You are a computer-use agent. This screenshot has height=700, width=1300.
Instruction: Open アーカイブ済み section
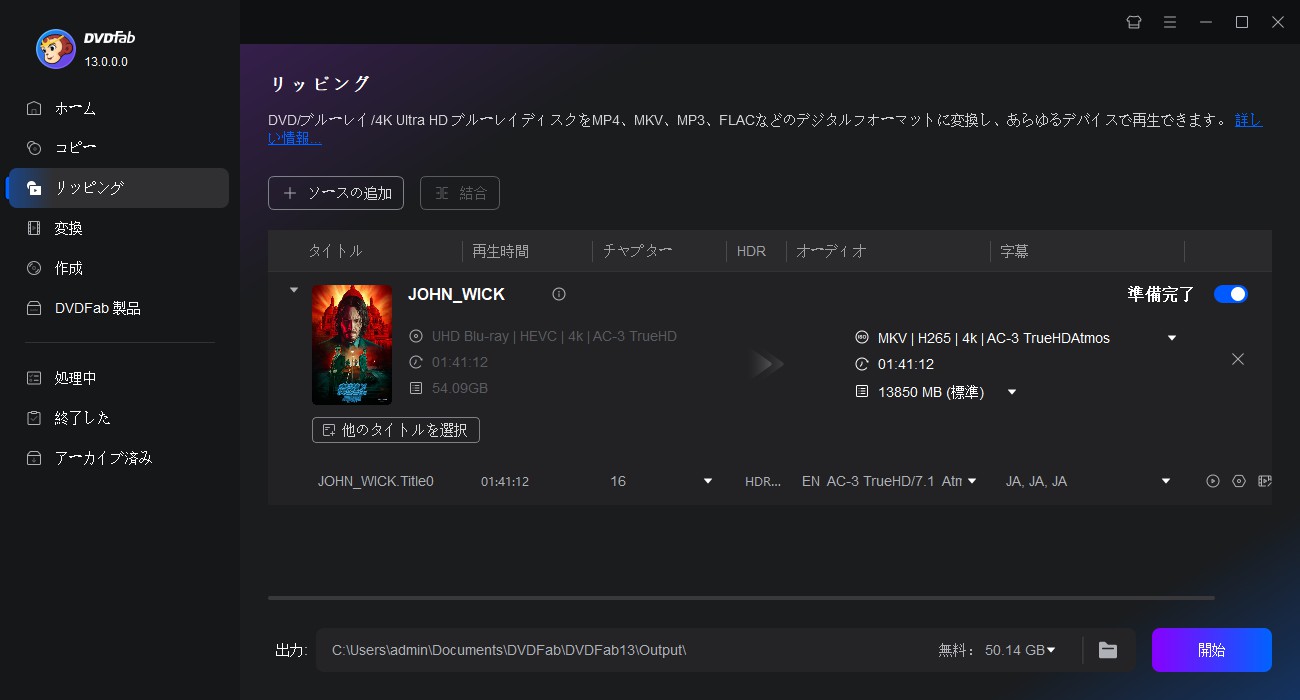pyautogui.click(x=119, y=458)
